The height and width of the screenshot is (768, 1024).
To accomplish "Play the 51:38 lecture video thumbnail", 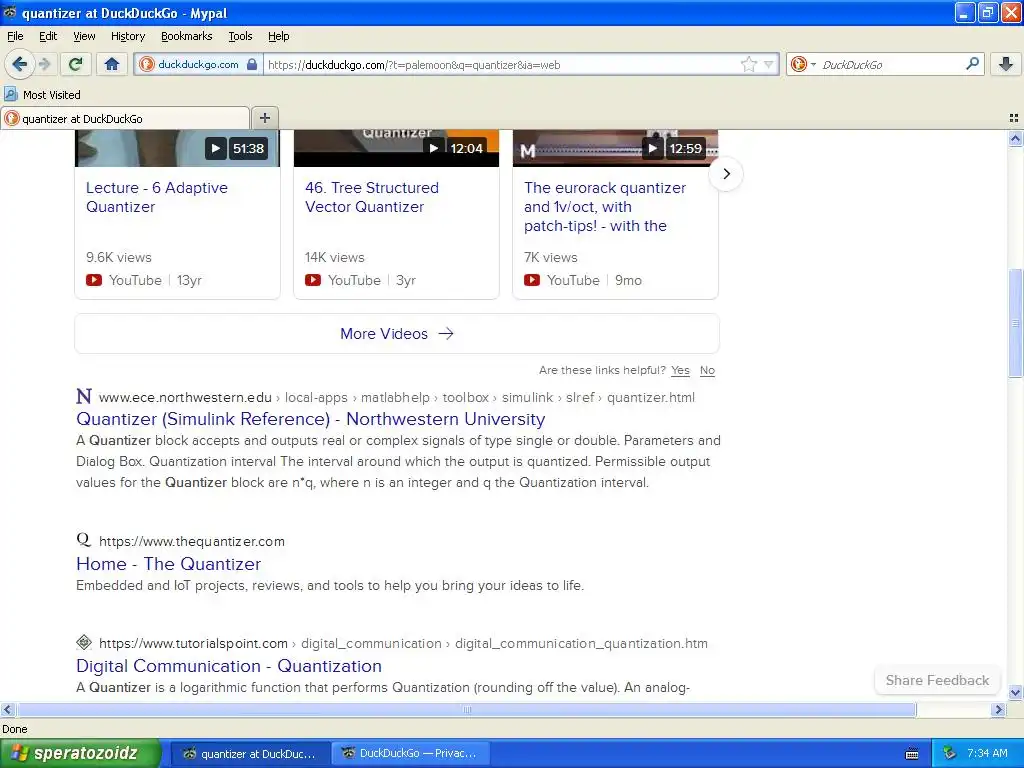I will tap(178, 148).
